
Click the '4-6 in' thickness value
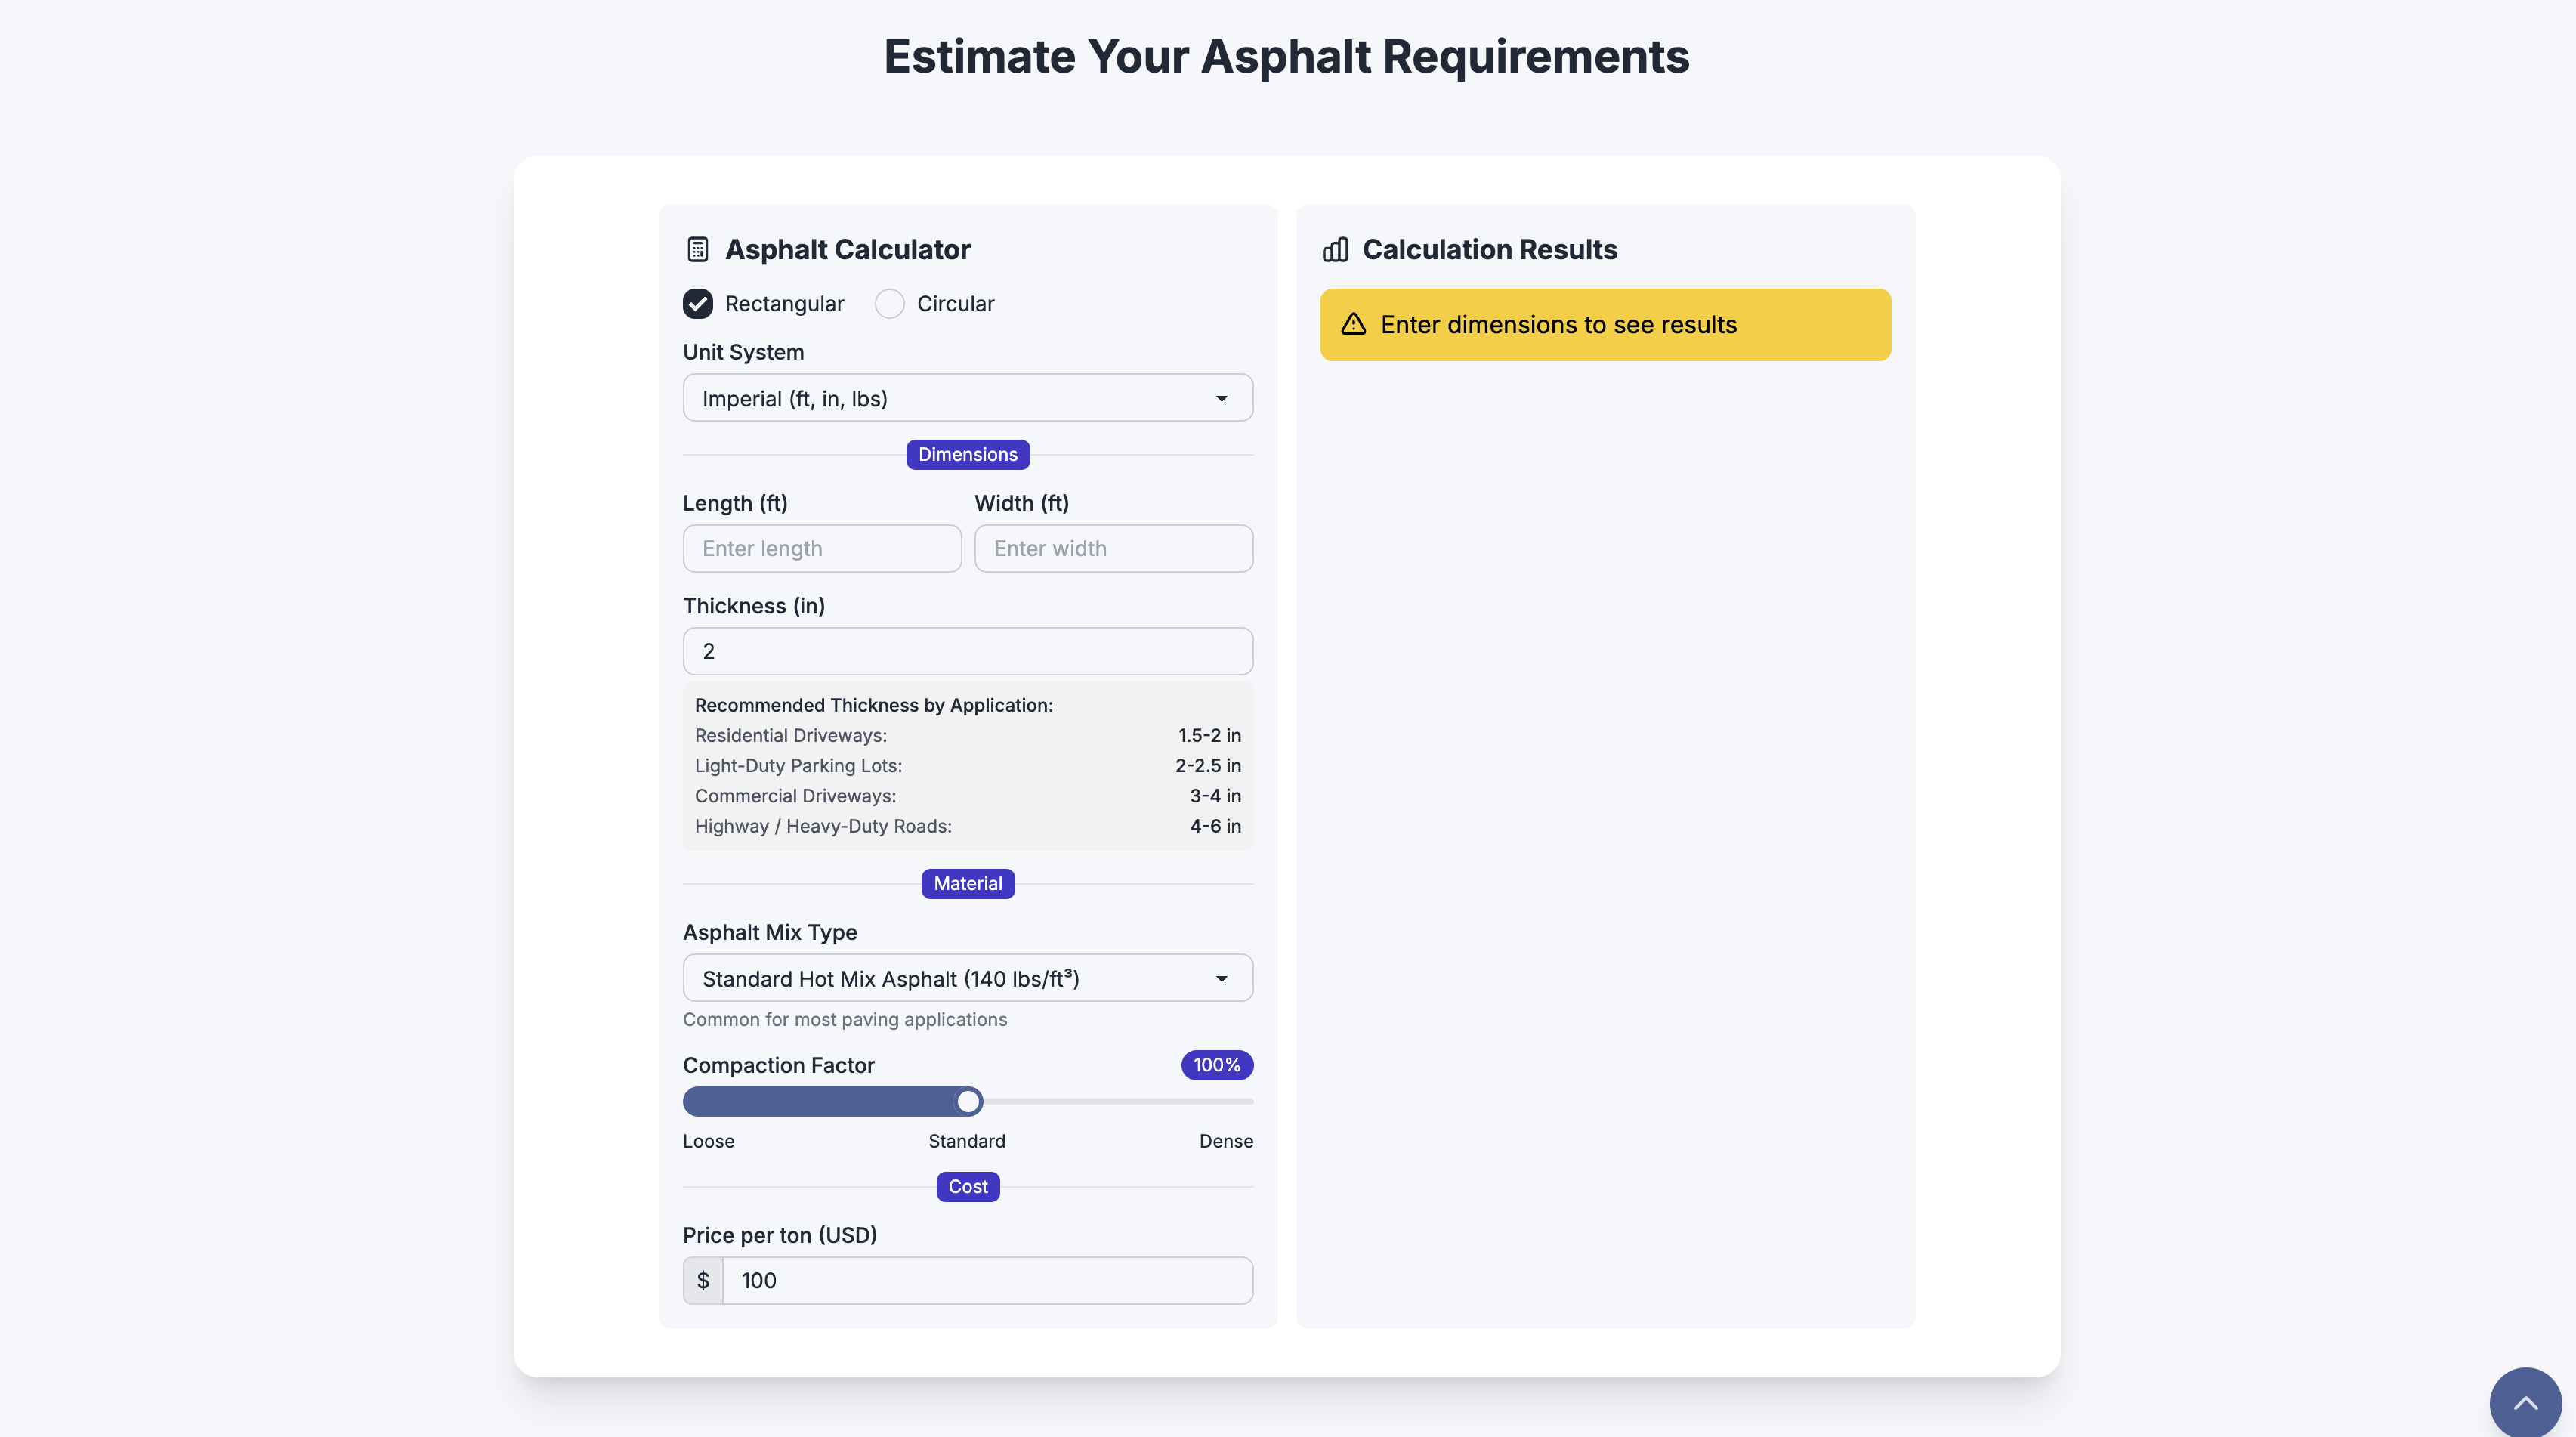(1215, 826)
